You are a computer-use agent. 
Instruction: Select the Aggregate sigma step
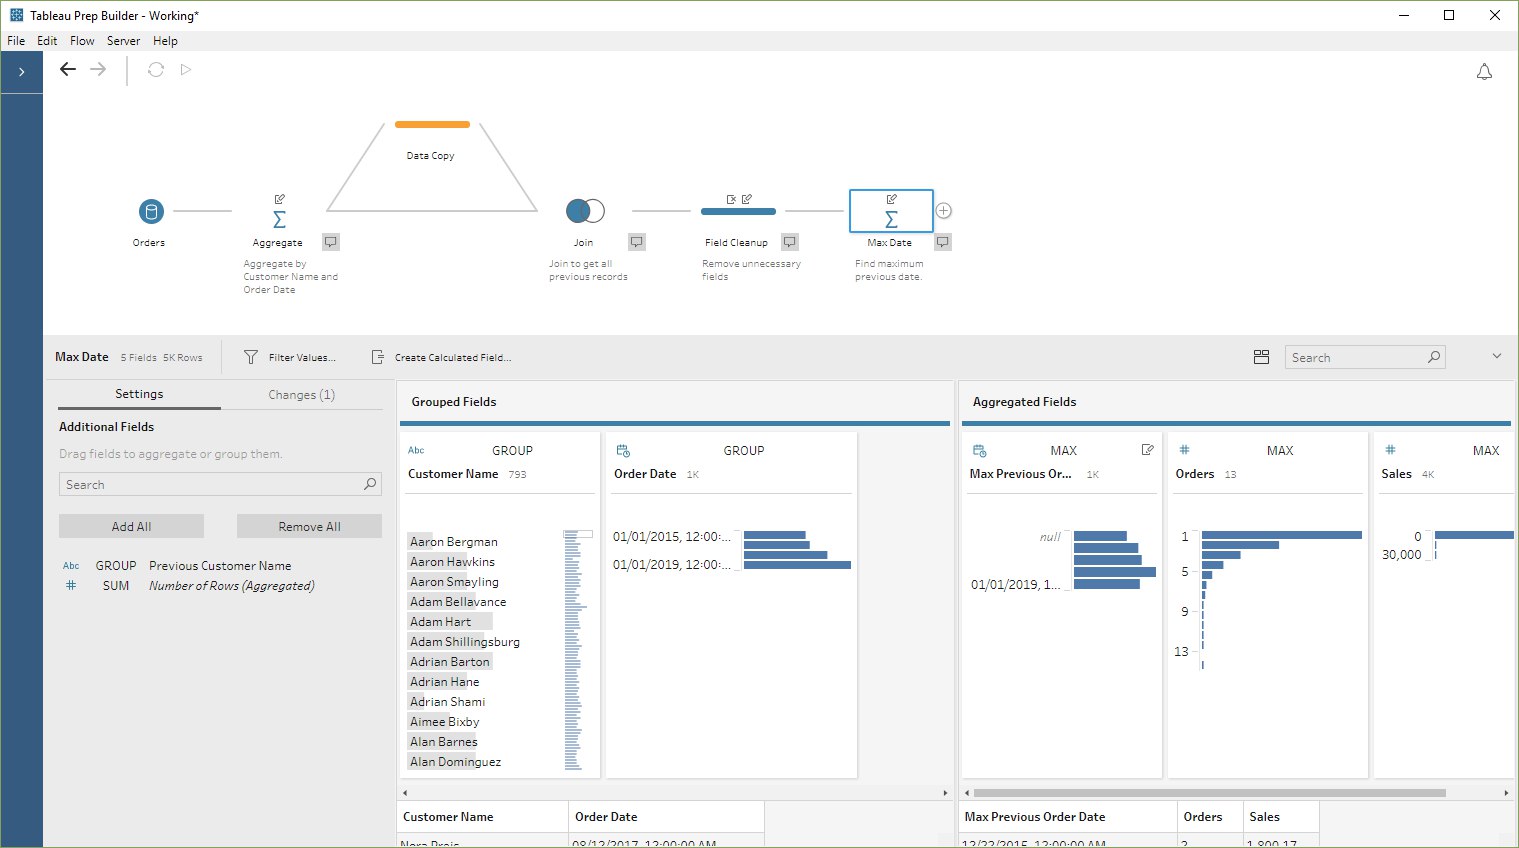coord(279,219)
